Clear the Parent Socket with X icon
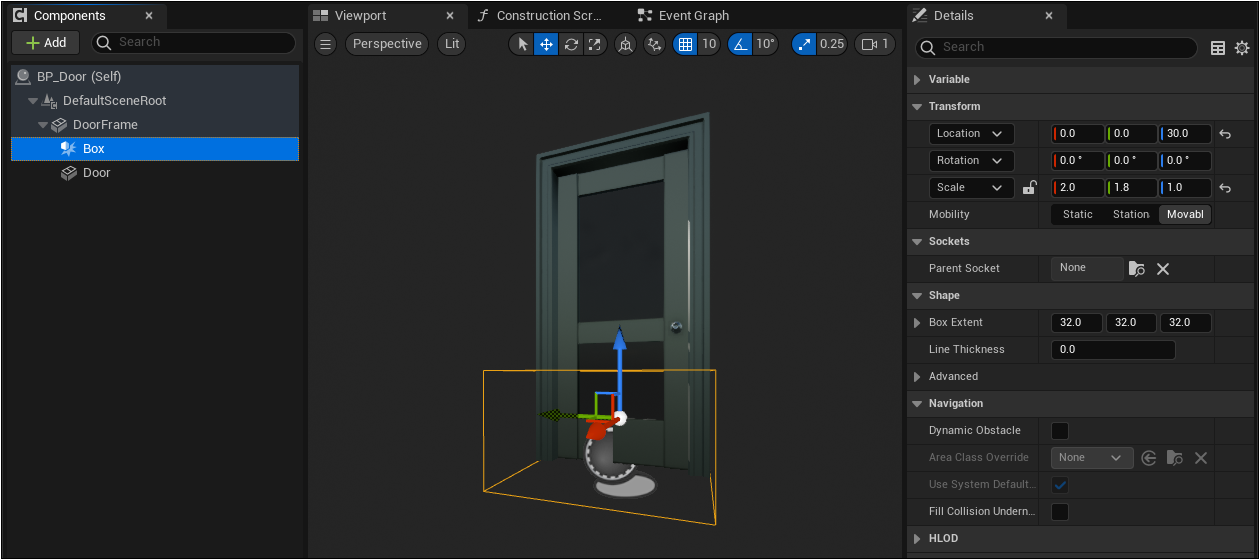 tap(1163, 269)
